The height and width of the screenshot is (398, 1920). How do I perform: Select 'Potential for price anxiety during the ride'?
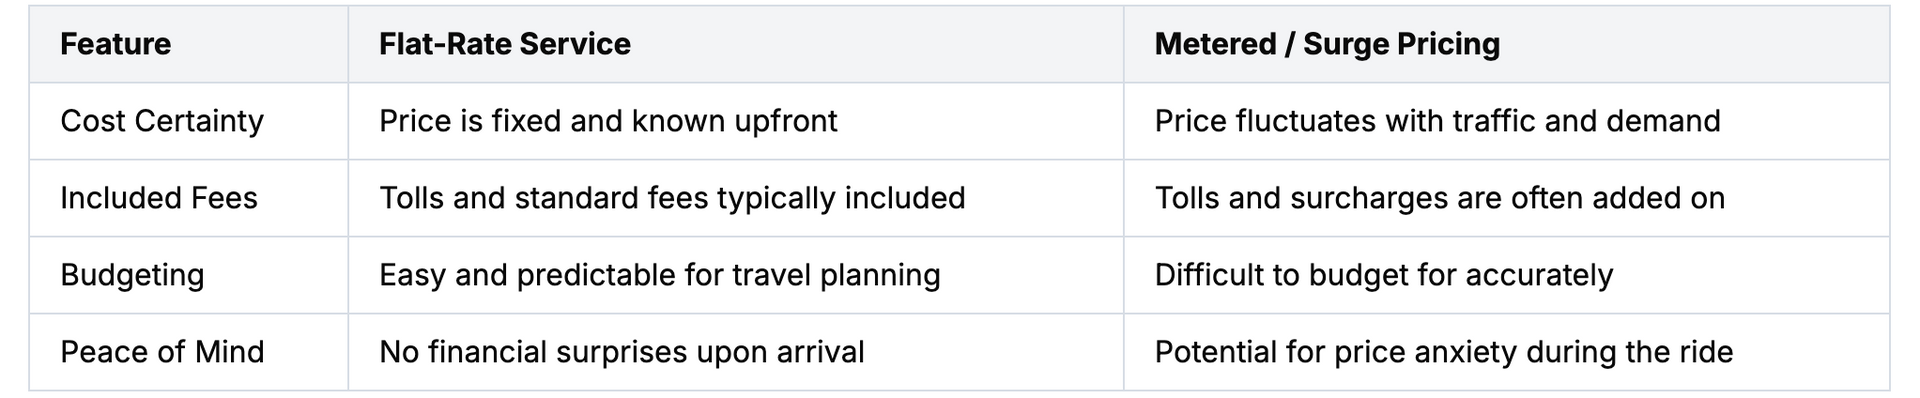click(1444, 352)
